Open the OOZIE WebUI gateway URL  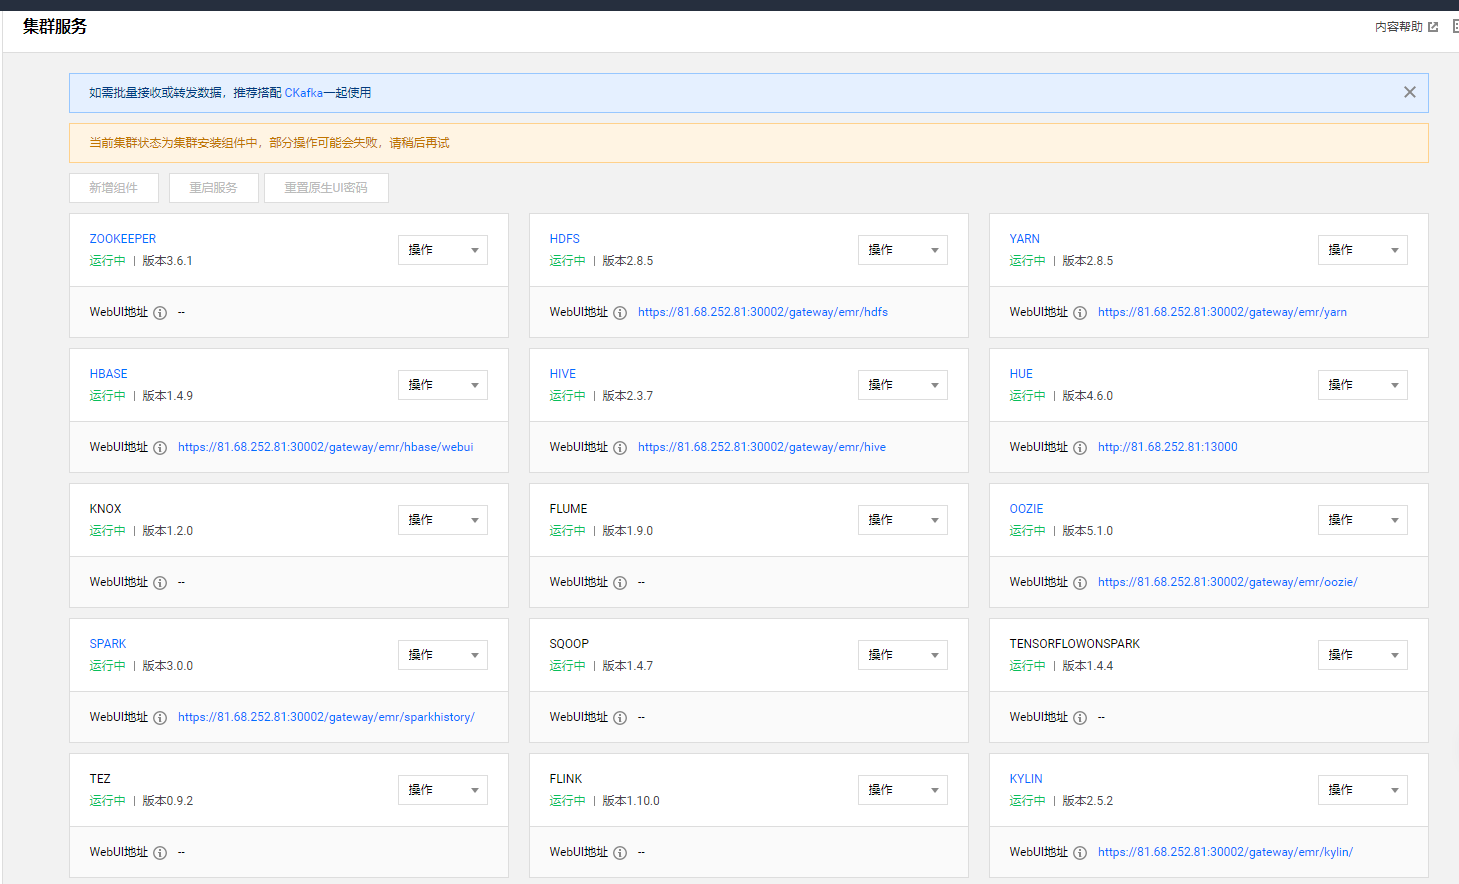[1228, 582]
